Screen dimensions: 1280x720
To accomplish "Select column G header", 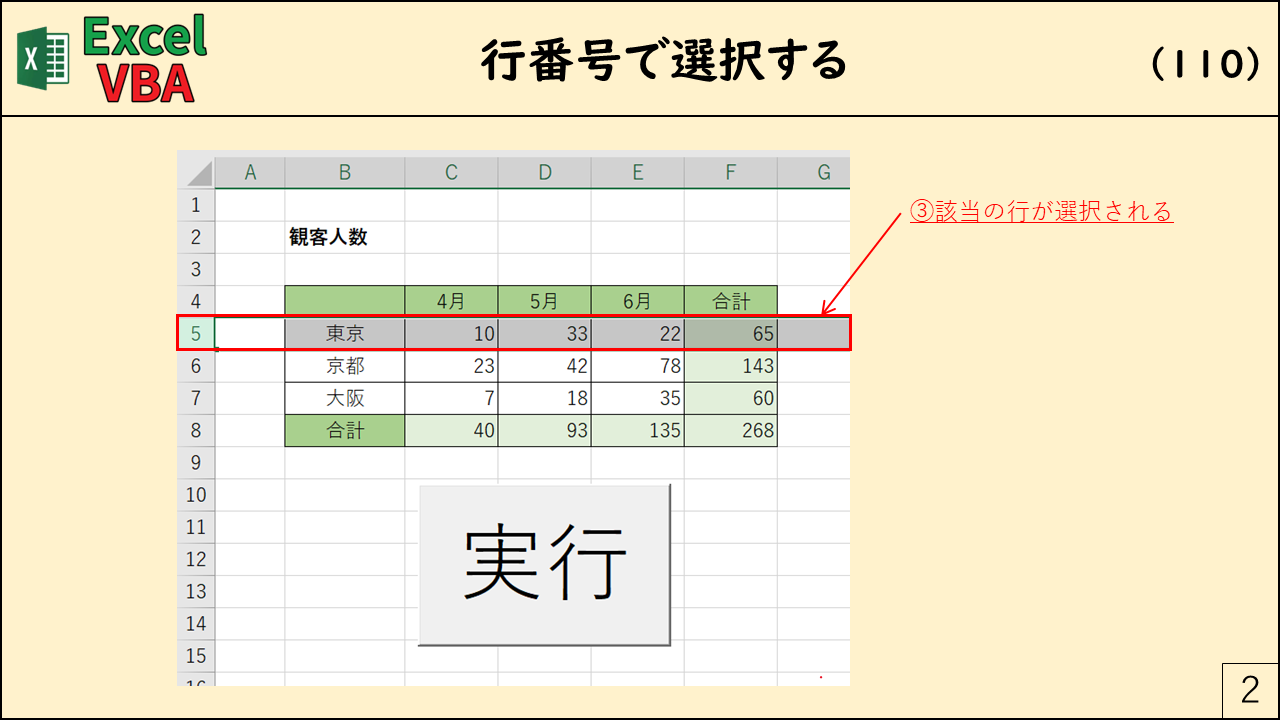I will [823, 173].
